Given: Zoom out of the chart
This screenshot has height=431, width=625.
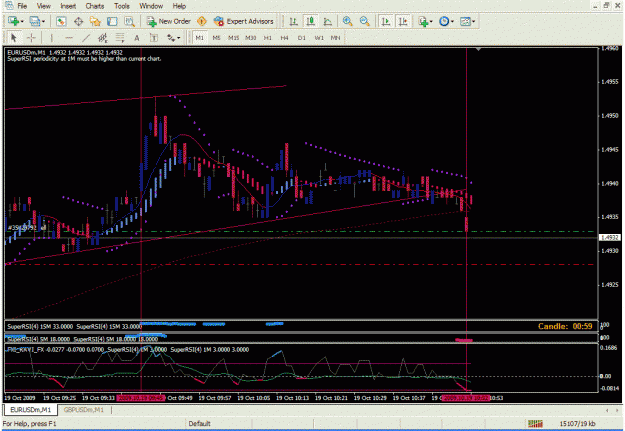Looking at the screenshot, I should (x=364, y=21).
